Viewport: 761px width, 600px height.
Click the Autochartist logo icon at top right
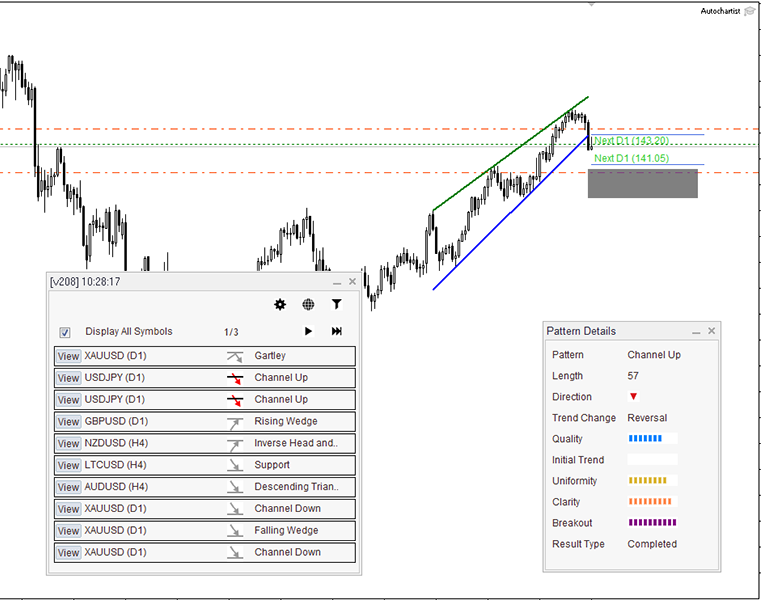749,11
